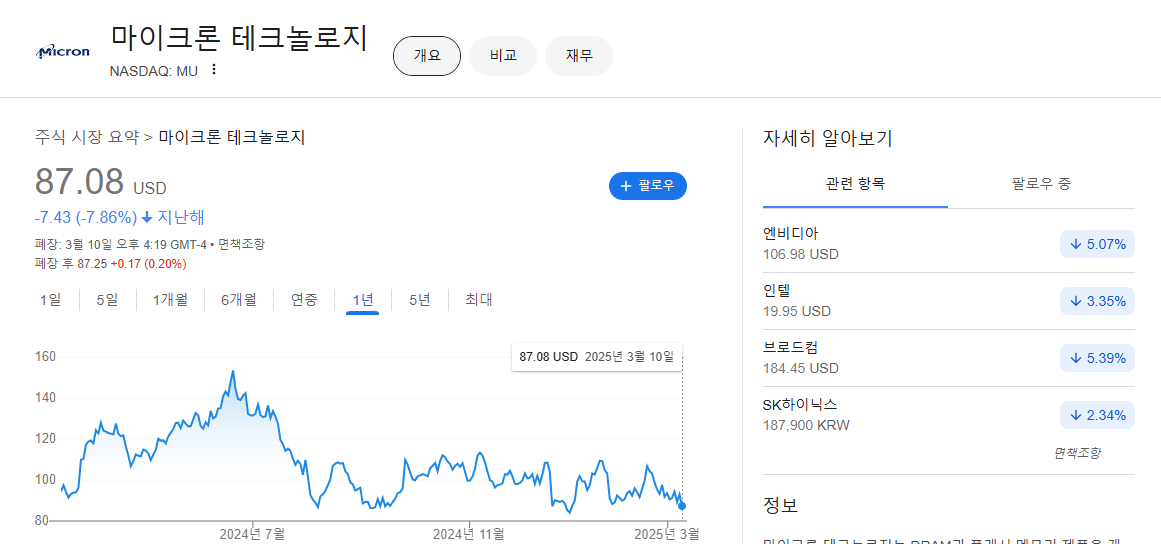Click the 3.35% change badge for 인텔
The width and height of the screenshot is (1161, 544).
[1097, 301]
